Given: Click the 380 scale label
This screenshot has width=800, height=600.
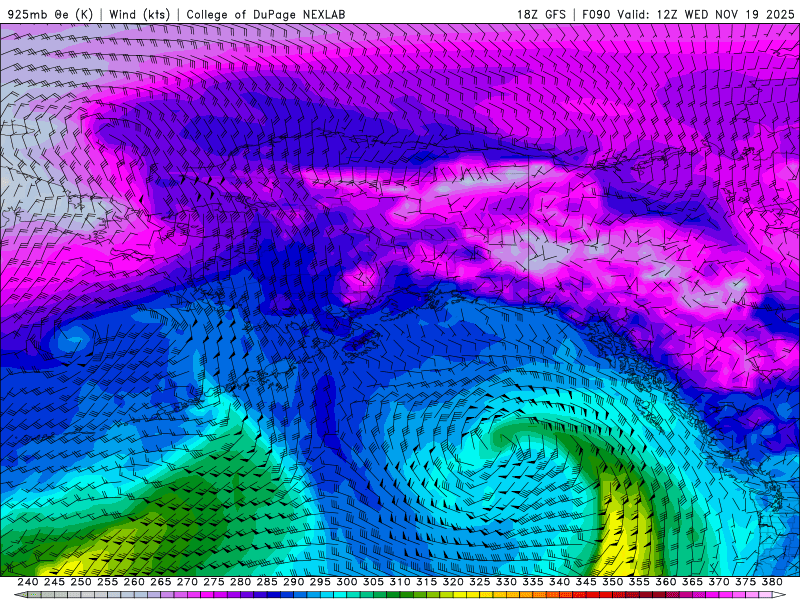Looking at the screenshot, I should point(772,582).
